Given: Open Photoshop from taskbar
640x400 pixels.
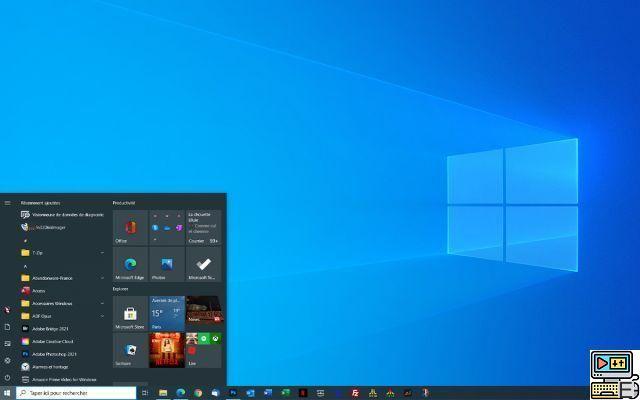Looking at the screenshot, I should pos(233,393).
